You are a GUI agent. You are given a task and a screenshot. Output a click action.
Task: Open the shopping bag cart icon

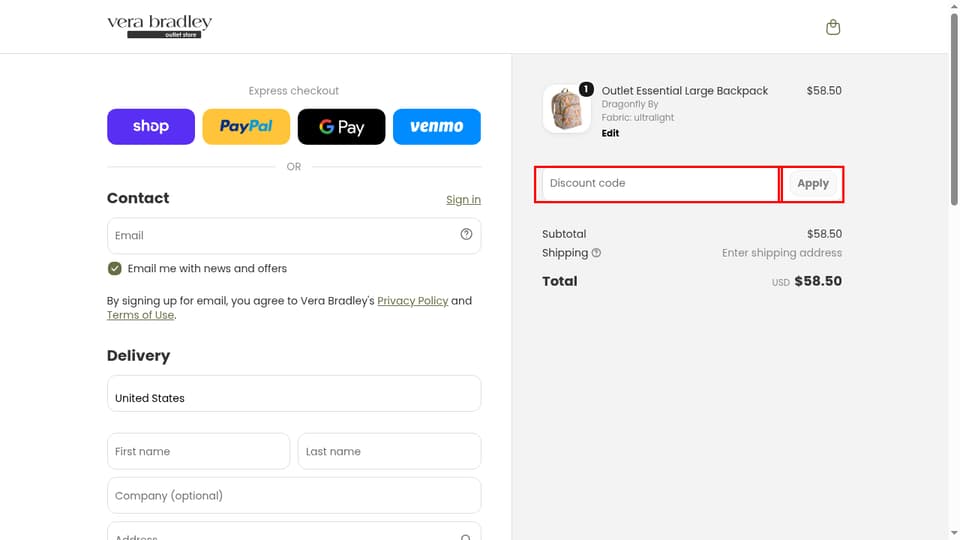point(833,27)
